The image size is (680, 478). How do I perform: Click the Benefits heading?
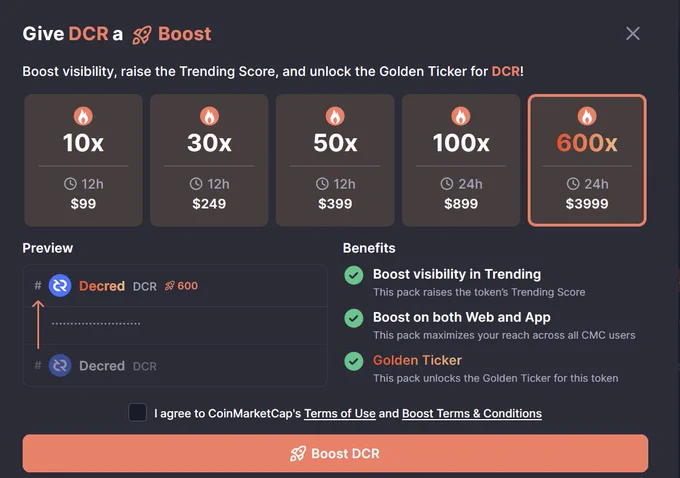coord(369,248)
